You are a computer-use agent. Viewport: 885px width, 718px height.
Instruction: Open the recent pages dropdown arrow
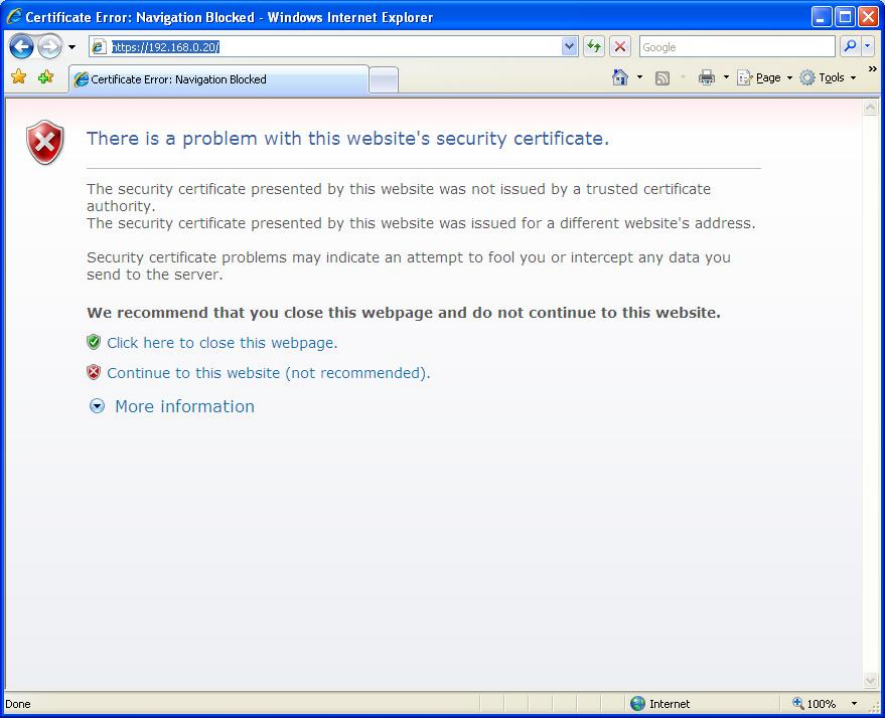click(x=72, y=47)
